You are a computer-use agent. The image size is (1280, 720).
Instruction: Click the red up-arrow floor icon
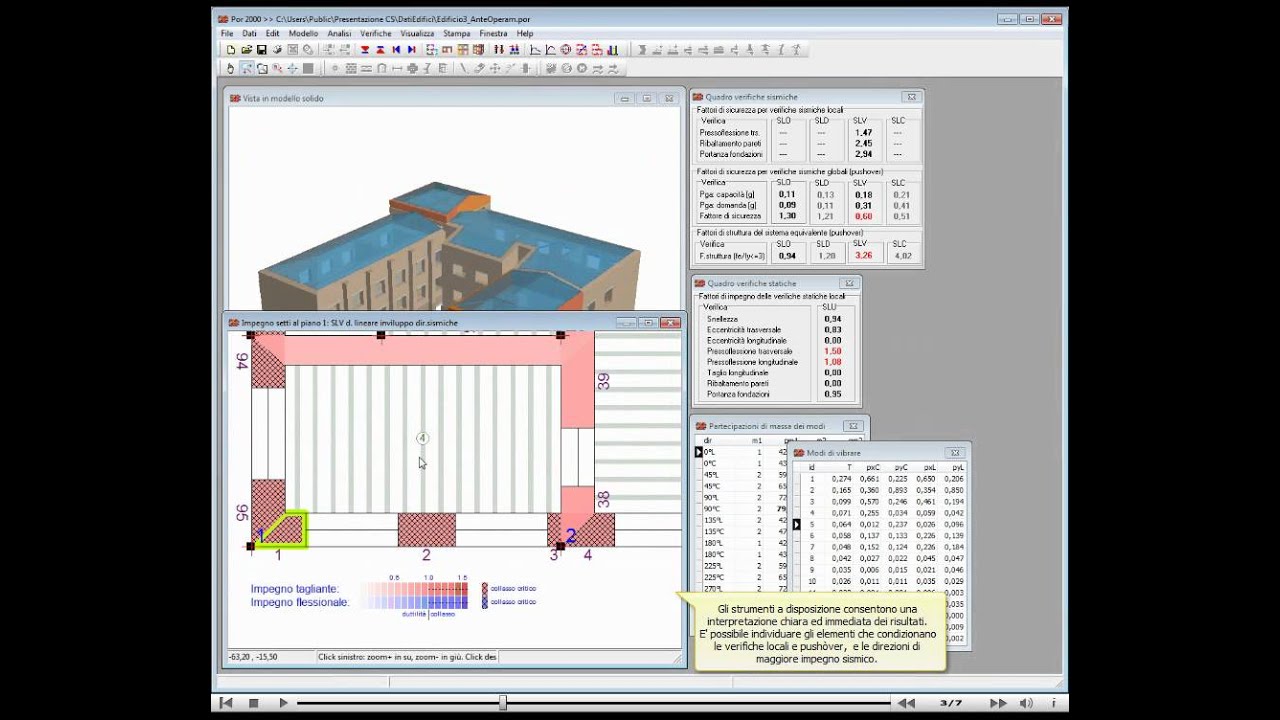point(380,50)
